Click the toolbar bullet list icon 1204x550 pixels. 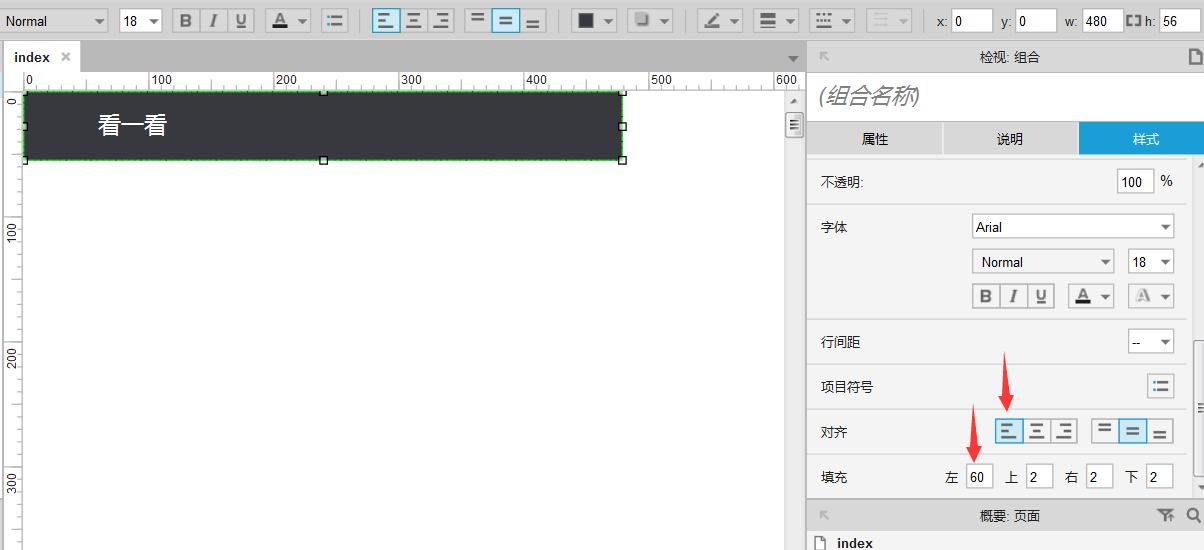pyautogui.click(x=335, y=21)
